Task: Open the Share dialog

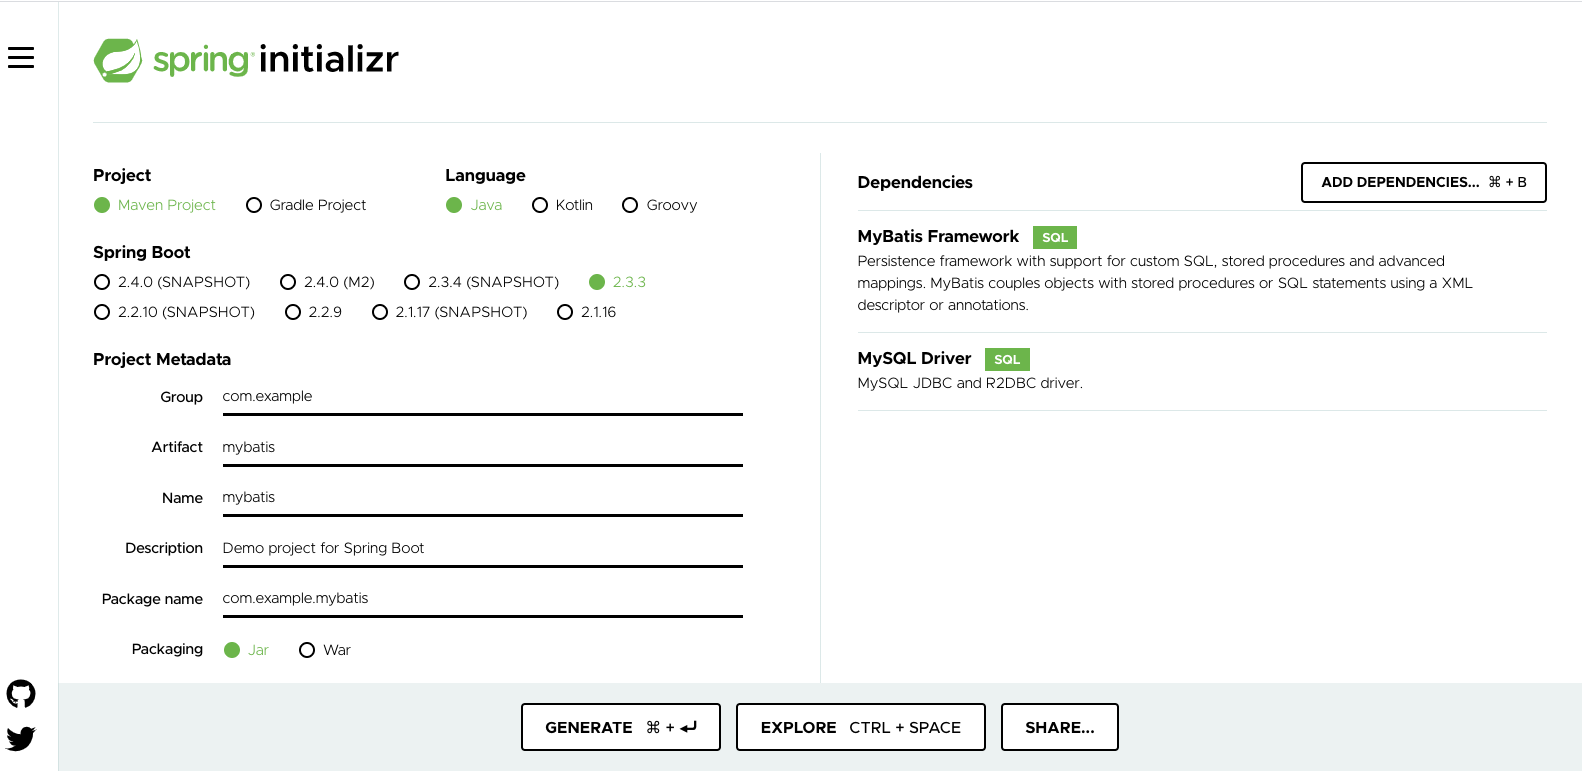Action: [x=1059, y=727]
